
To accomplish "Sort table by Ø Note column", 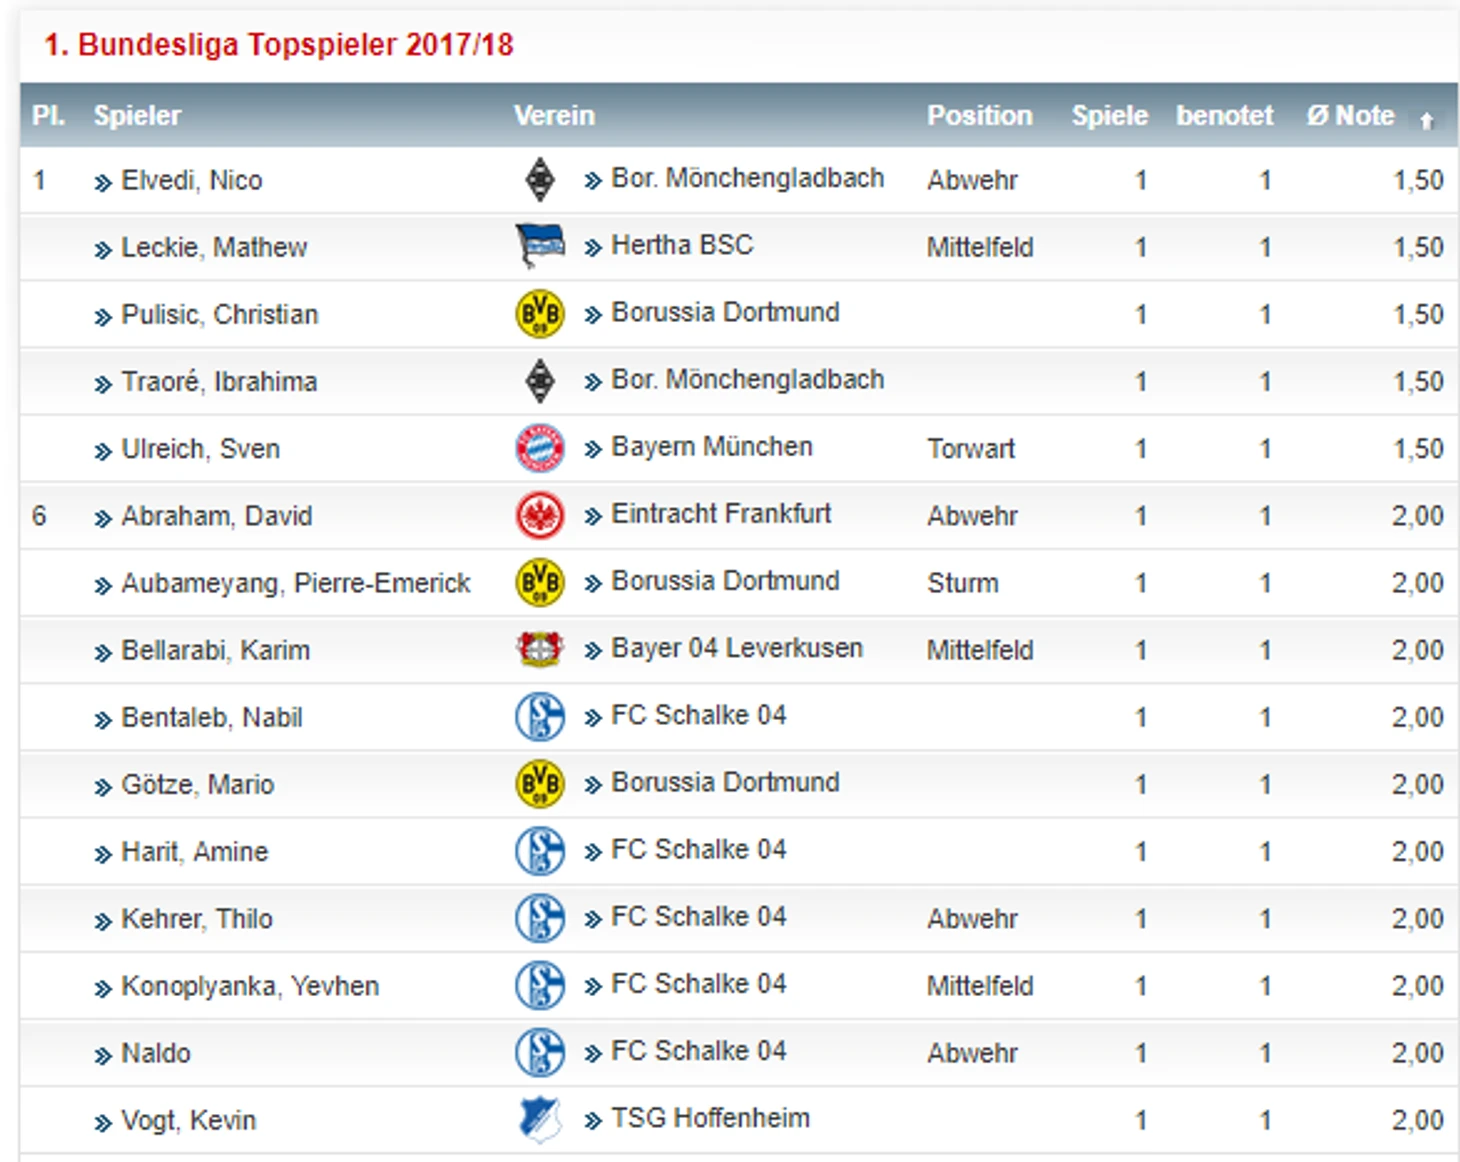I will [x=1350, y=115].
